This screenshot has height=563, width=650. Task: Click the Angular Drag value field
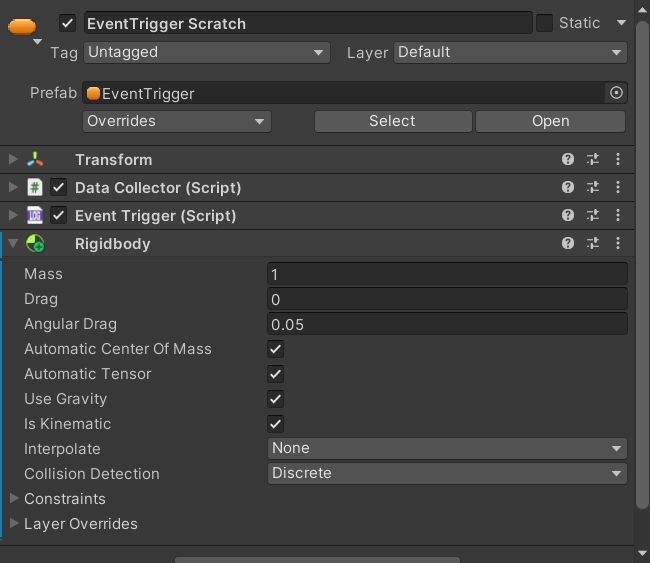[447, 324]
